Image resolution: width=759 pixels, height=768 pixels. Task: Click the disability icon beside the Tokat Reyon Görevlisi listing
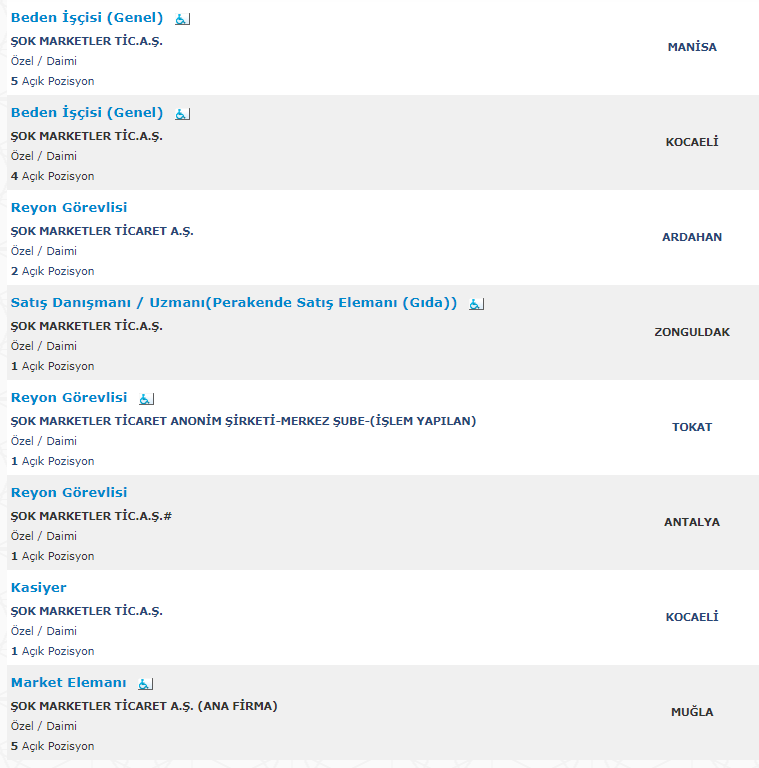click(x=146, y=399)
